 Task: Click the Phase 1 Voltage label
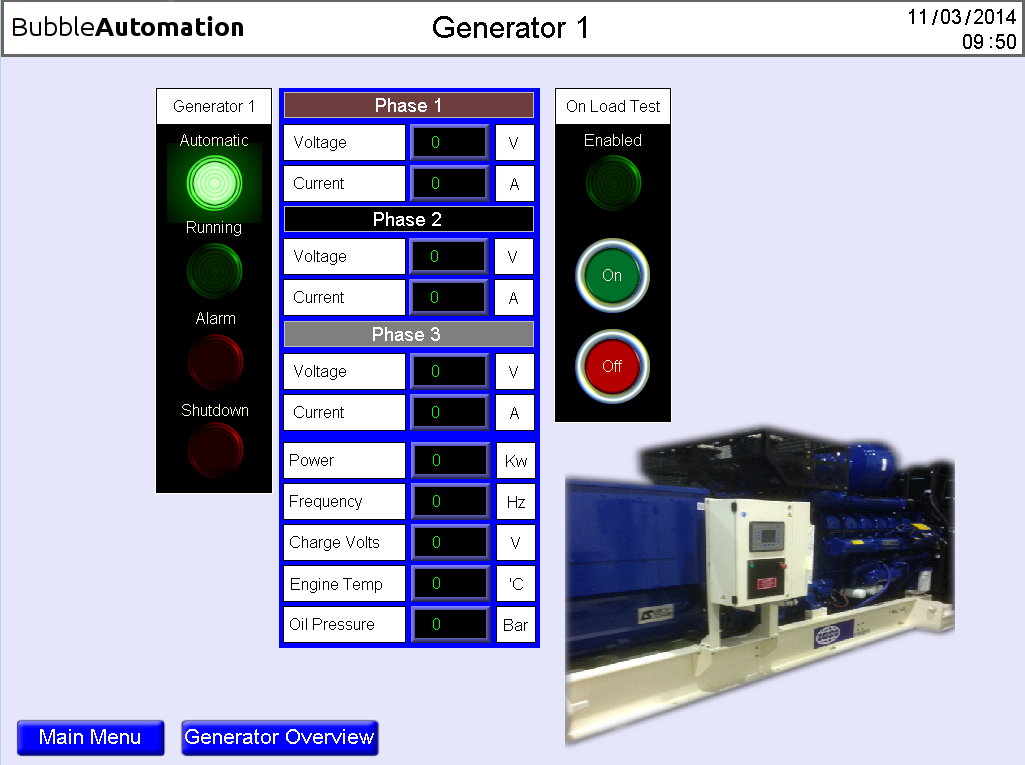pos(344,143)
